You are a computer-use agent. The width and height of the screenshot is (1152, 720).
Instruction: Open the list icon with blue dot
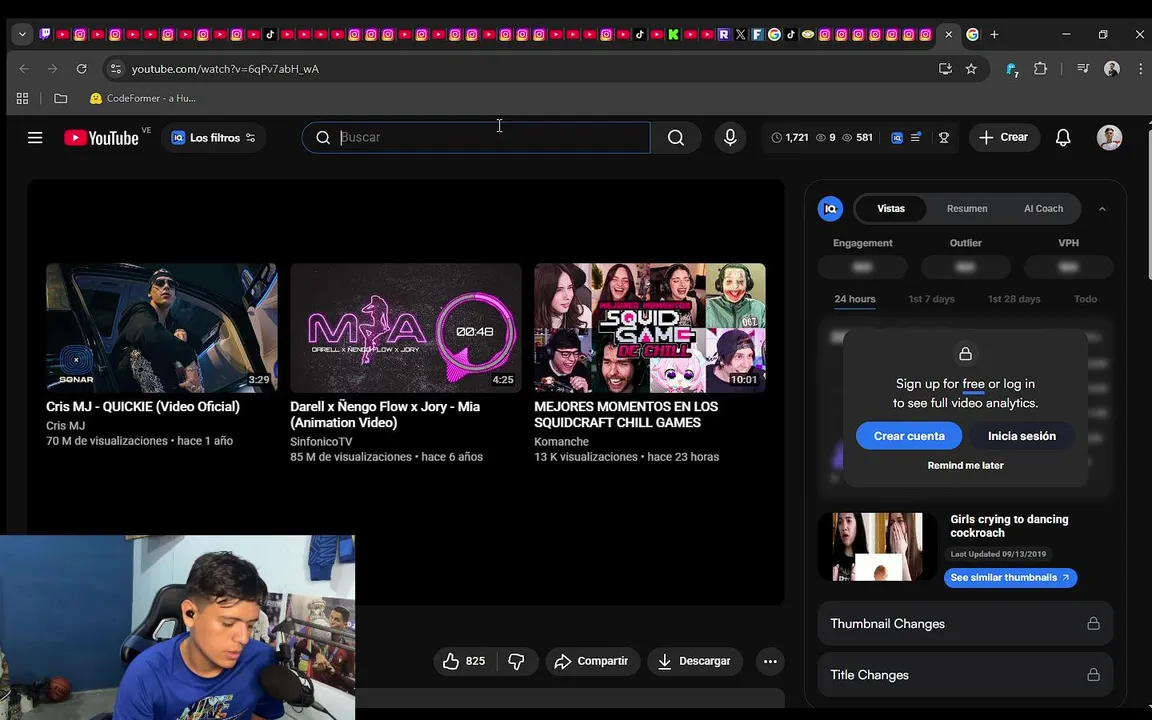coord(915,137)
